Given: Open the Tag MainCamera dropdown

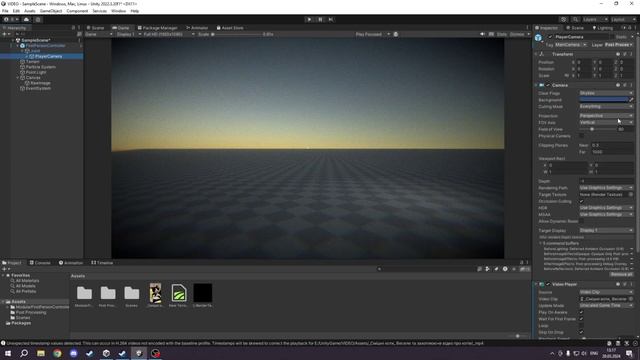Looking at the screenshot, I should (571, 44).
